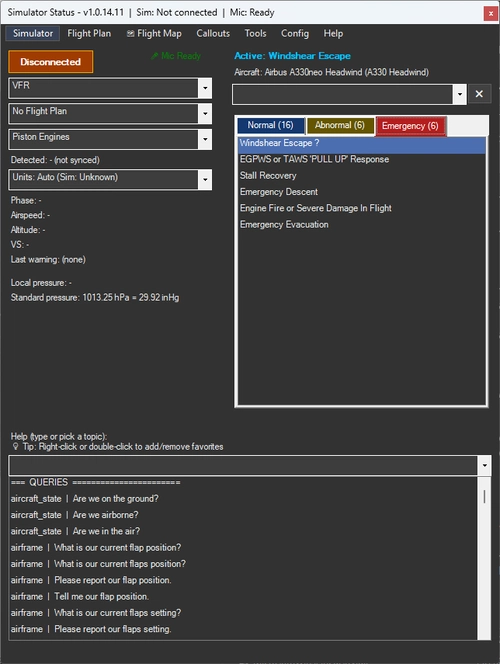Select Stall Recovery checklist

click(362, 176)
